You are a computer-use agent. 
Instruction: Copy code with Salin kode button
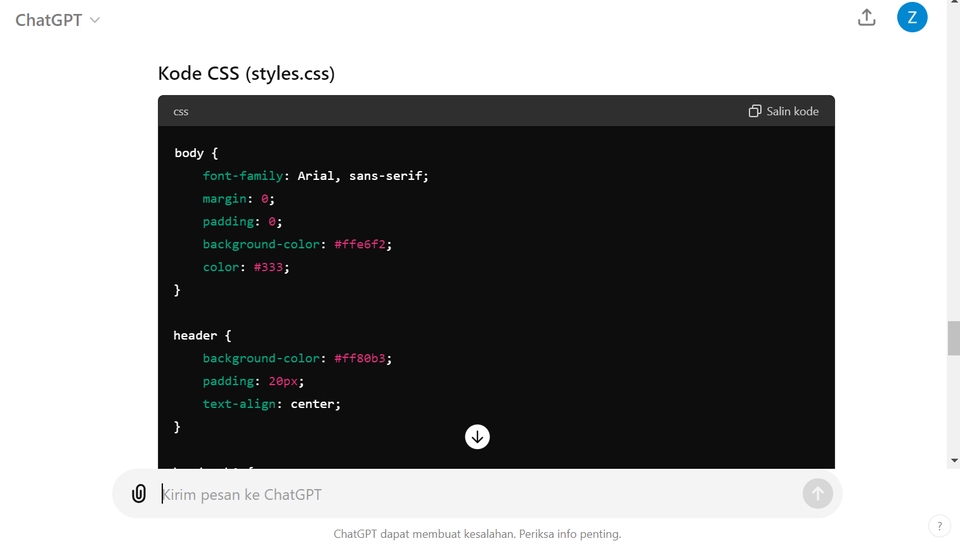click(x=783, y=111)
